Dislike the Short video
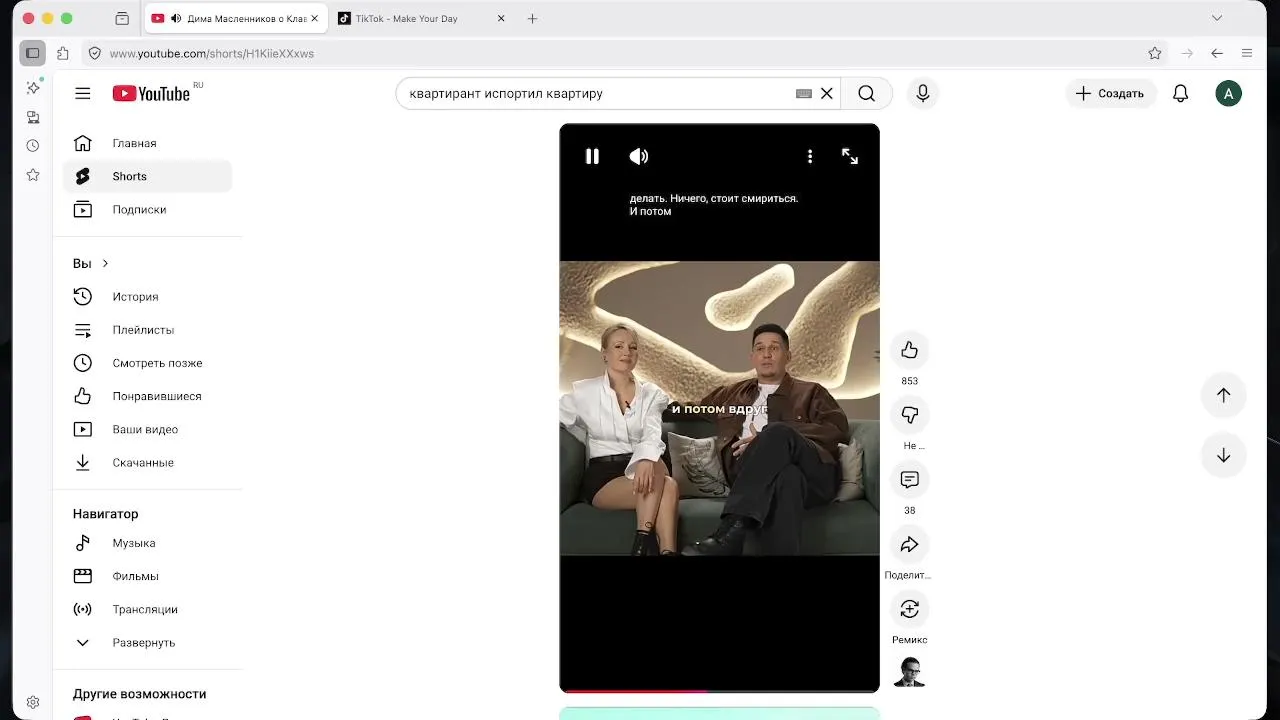Viewport: 1280px width, 720px height. (x=909, y=415)
